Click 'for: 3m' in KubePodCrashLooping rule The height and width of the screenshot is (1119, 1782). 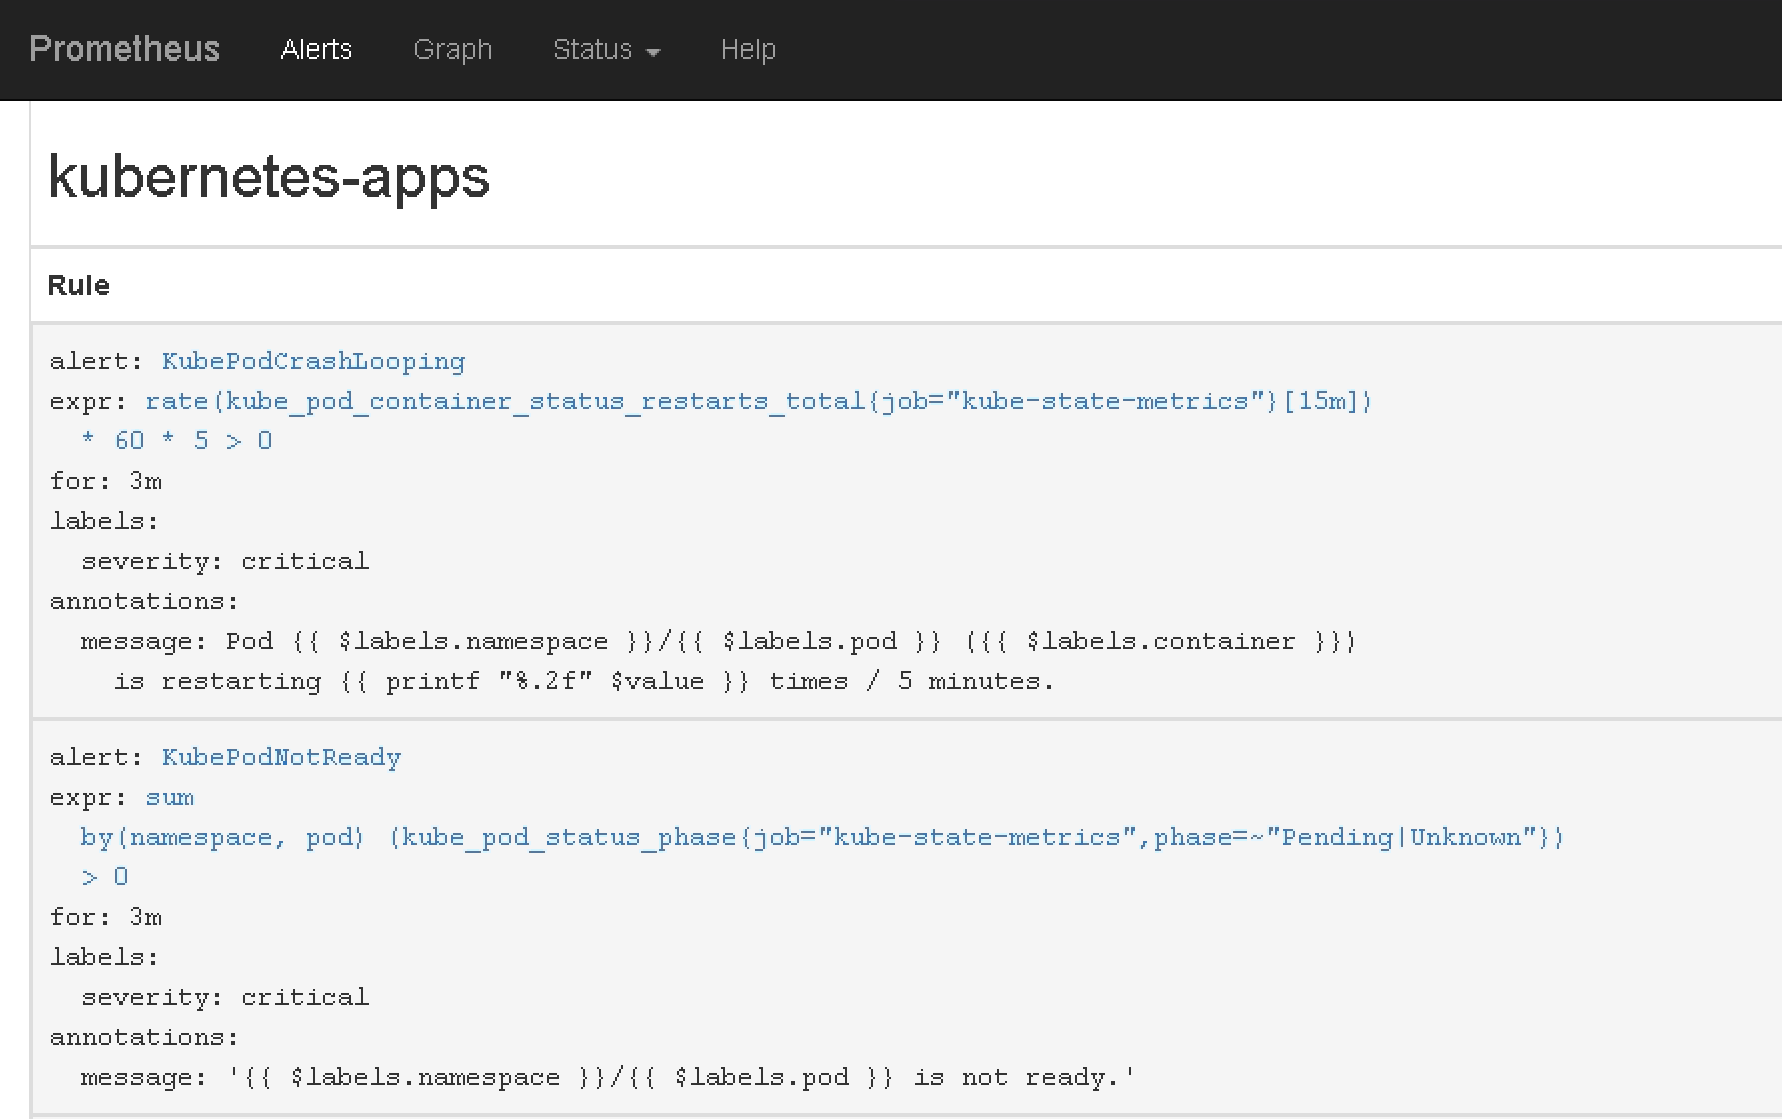(x=106, y=481)
